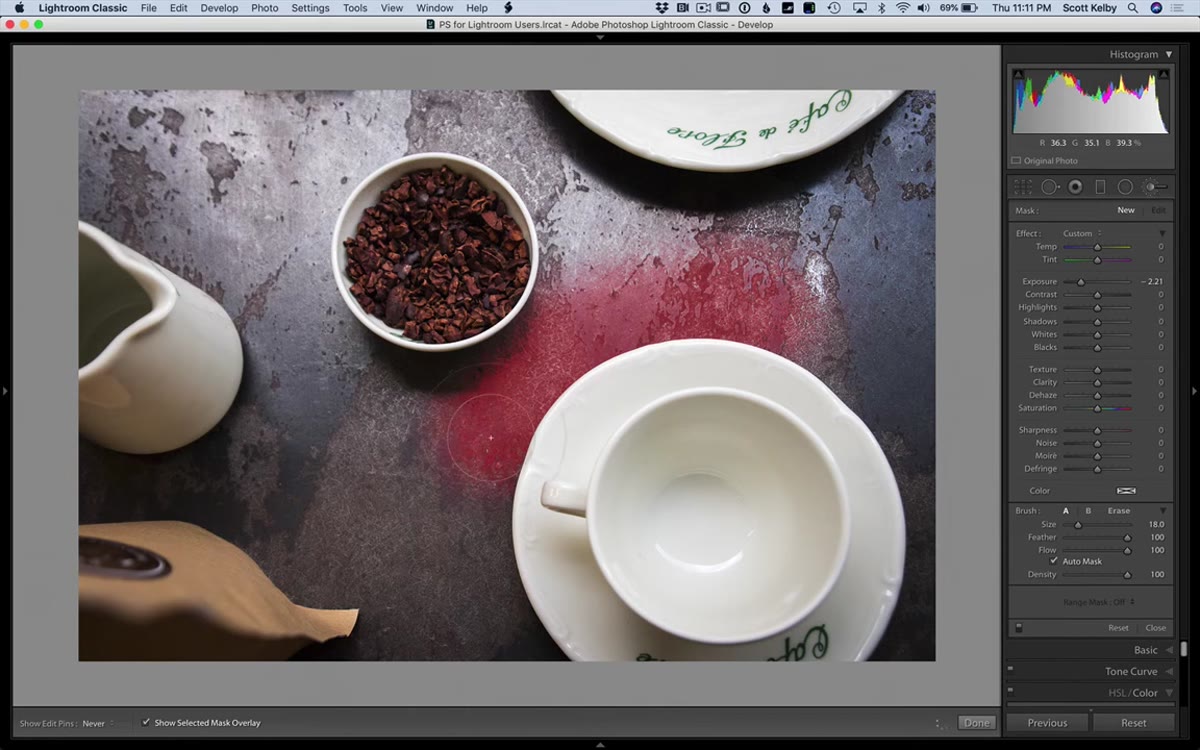Click the Previous button

(x=1047, y=722)
